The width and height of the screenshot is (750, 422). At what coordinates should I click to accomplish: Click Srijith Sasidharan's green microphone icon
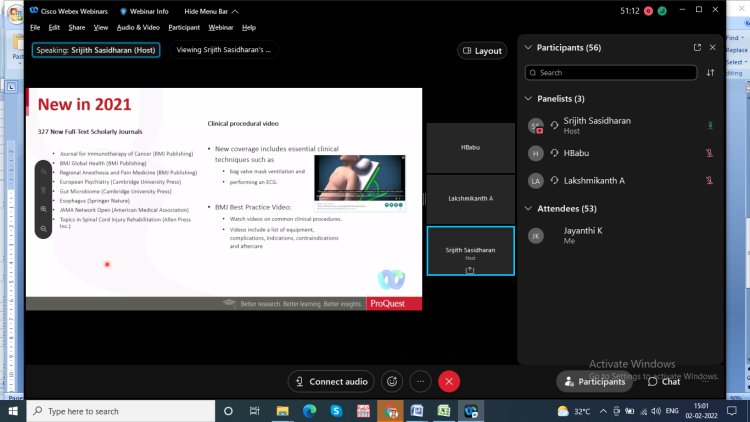[x=710, y=125]
